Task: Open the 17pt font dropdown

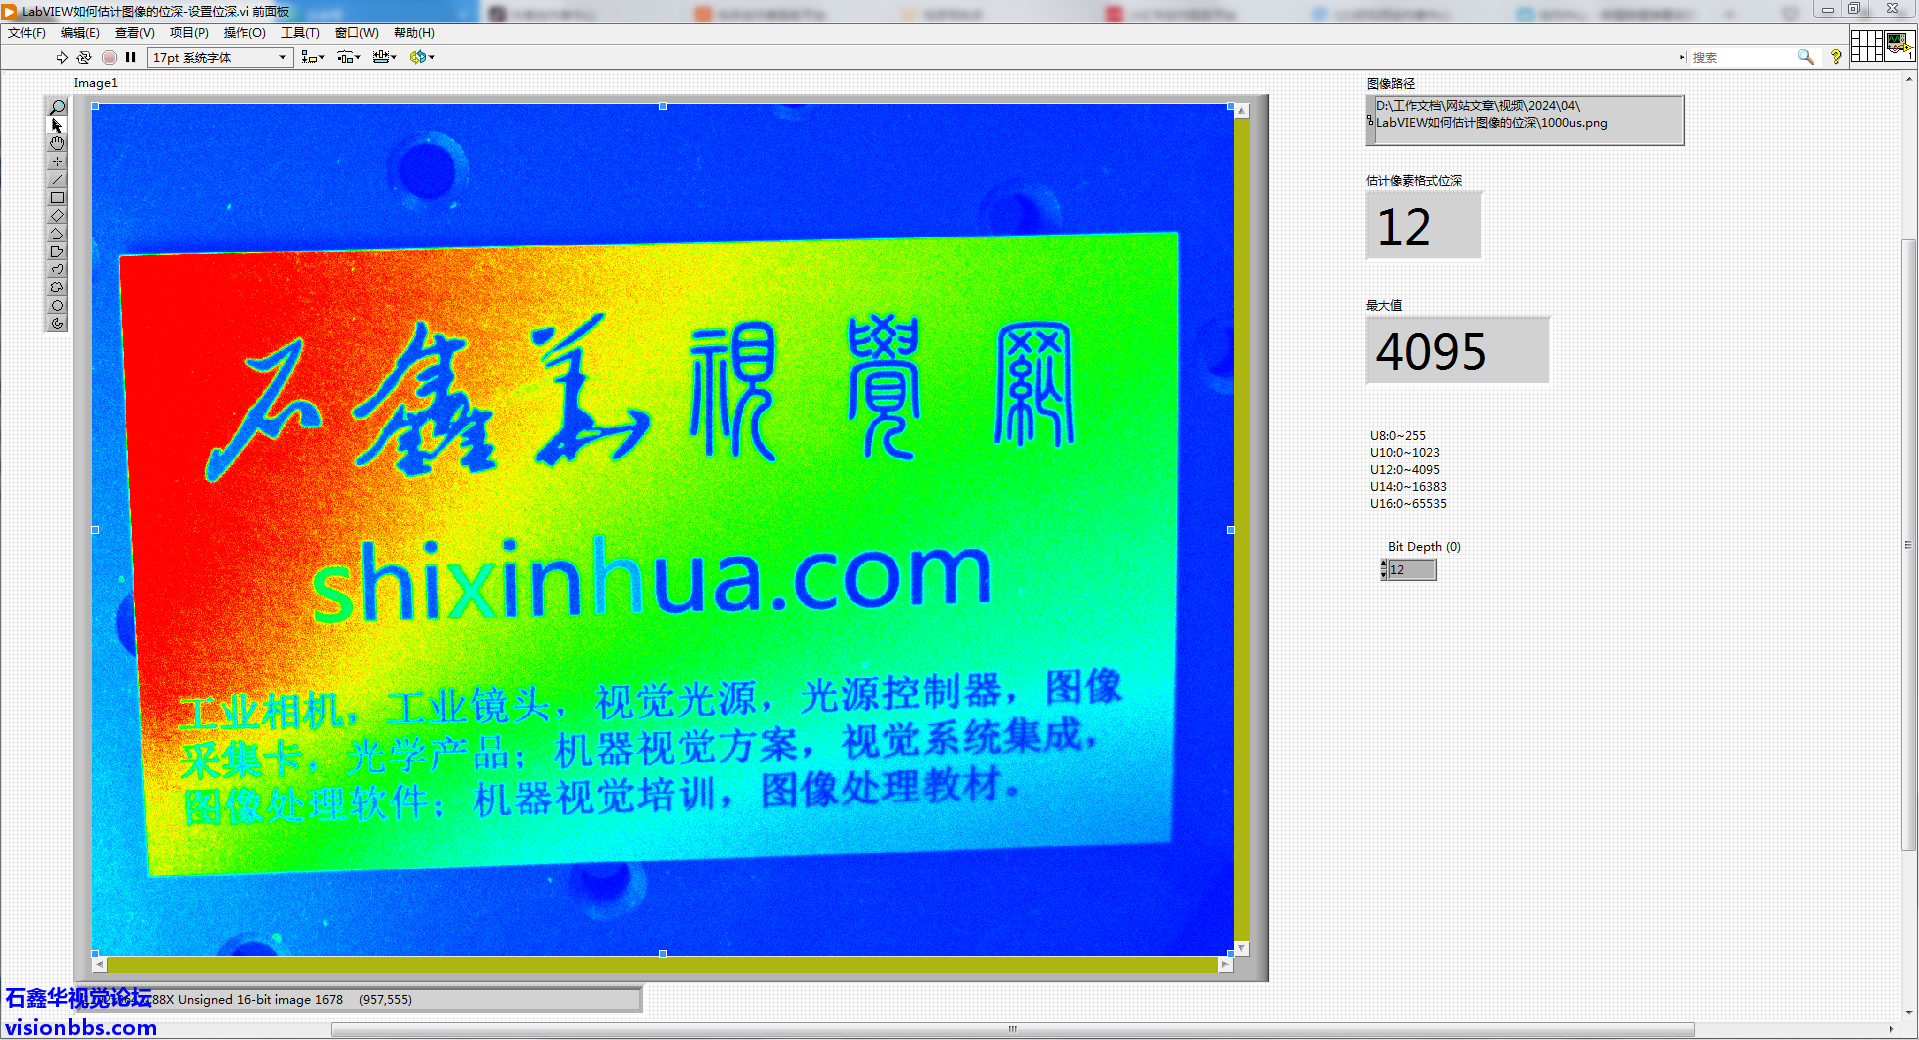Action: [x=219, y=57]
